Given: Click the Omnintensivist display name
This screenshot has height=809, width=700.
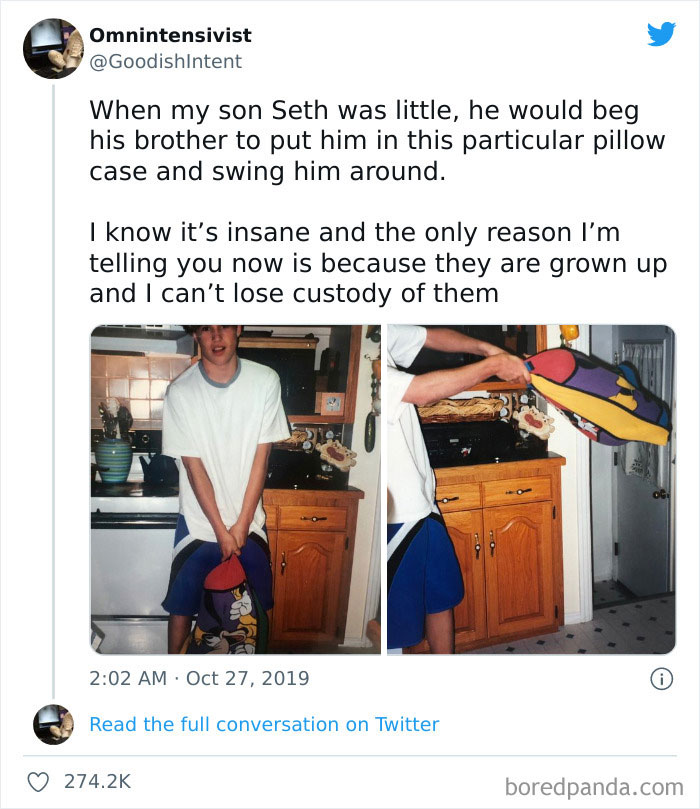Looking at the screenshot, I should [x=170, y=35].
